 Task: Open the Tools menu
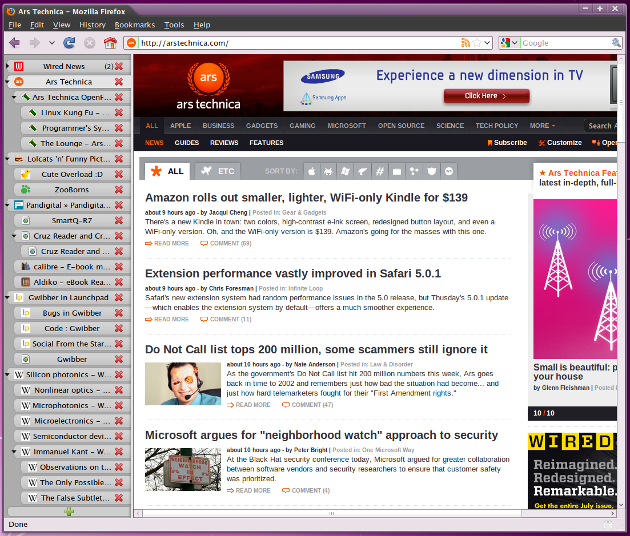pos(174,25)
